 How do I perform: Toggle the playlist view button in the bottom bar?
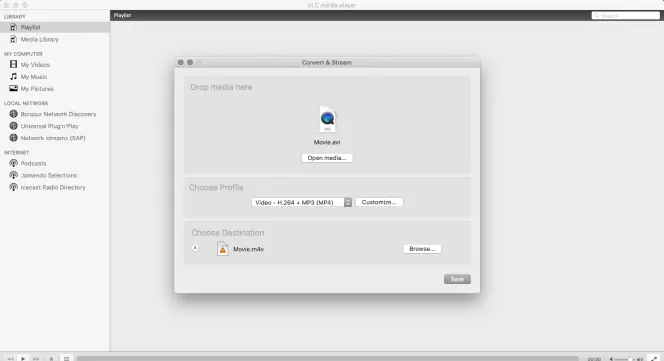click(x=66, y=359)
